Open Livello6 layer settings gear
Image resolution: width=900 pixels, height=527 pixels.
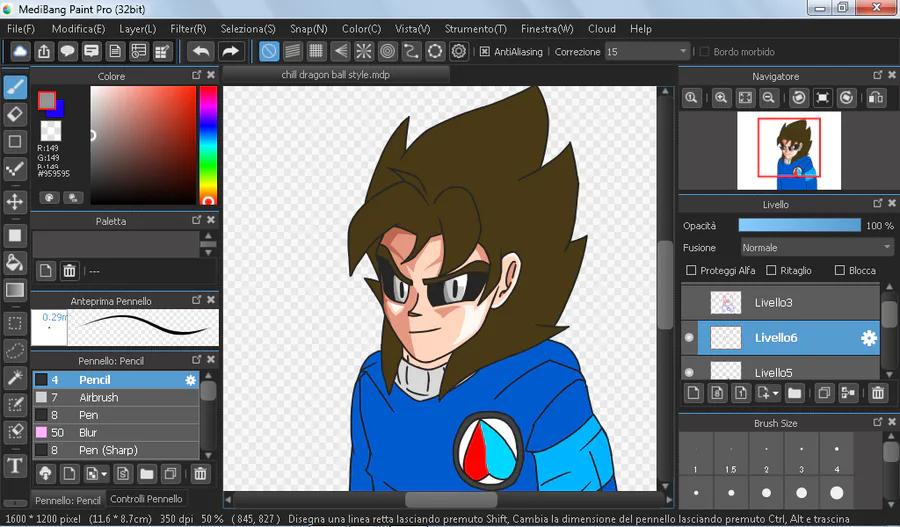[869, 338]
